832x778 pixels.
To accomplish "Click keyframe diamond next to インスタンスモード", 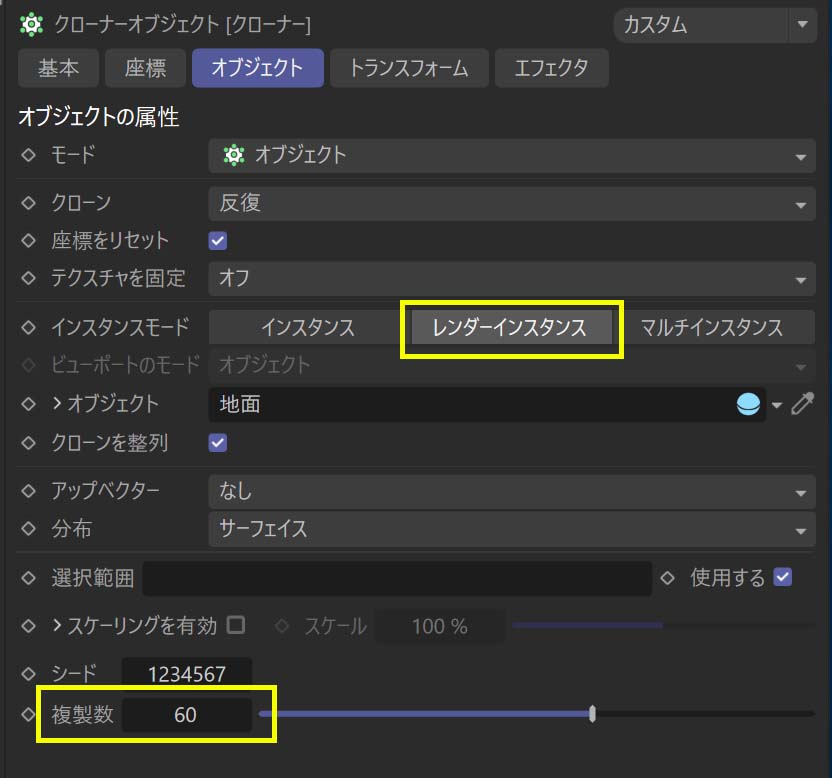I will (28, 327).
